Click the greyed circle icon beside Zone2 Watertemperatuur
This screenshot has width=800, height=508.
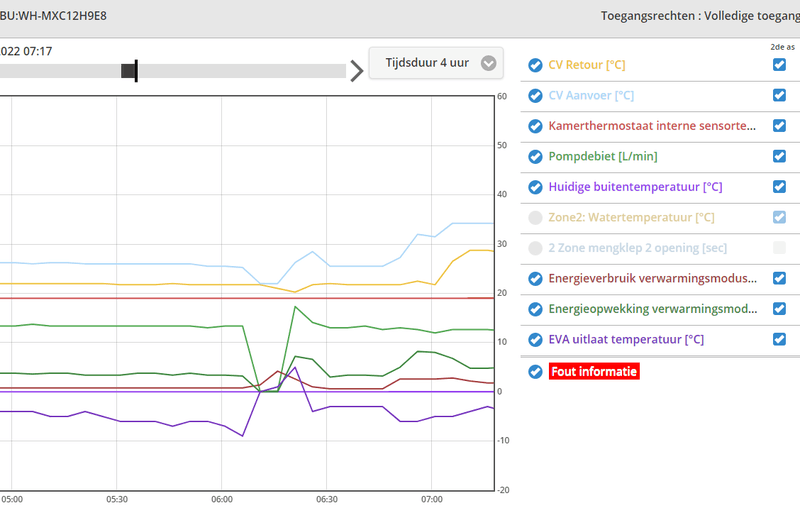tap(536, 217)
